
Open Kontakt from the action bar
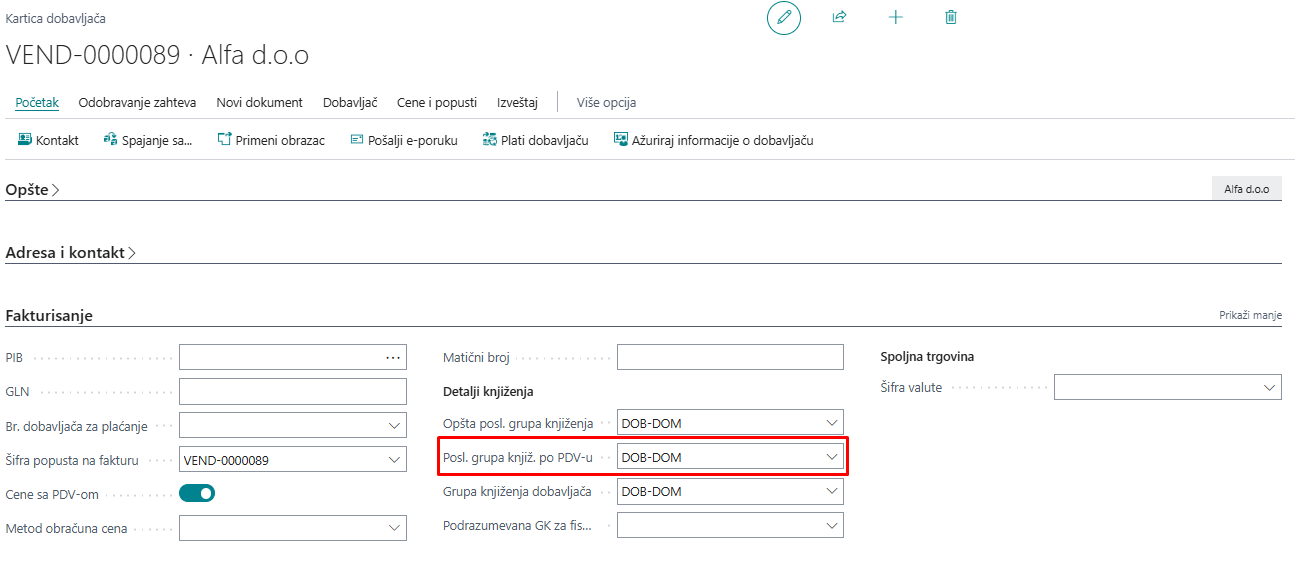(x=48, y=140)
